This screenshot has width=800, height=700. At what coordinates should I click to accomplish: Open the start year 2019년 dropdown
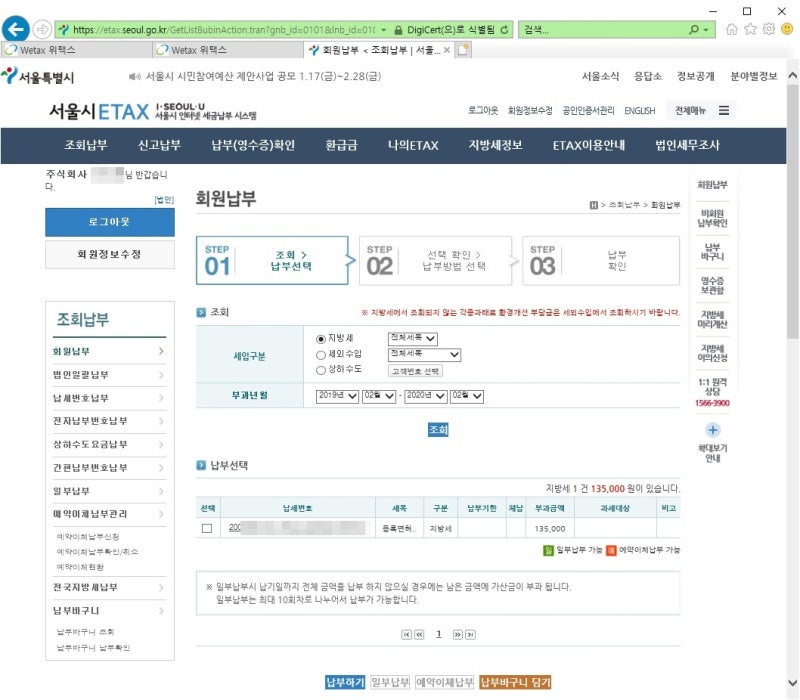pyautogui.click(x=337, y=396)
